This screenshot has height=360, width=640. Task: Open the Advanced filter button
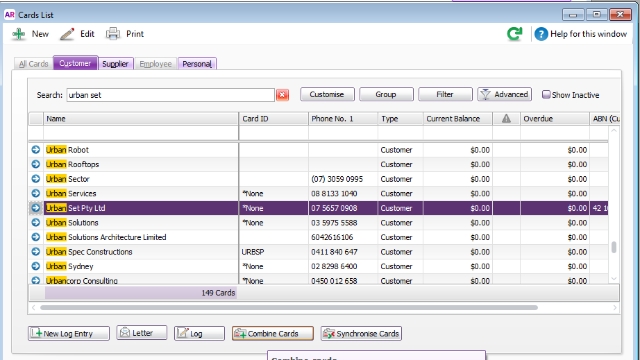tap(504, 94)
